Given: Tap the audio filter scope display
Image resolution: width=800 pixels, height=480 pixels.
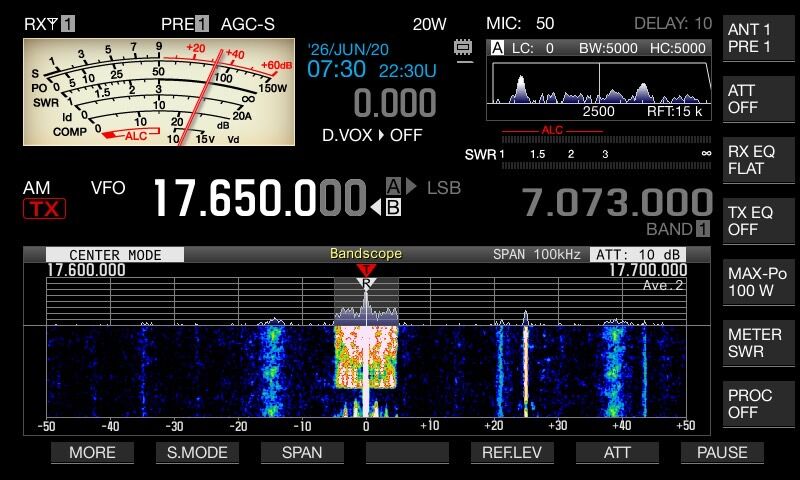Looking at the screenshot, I should [x=599, y=83].
